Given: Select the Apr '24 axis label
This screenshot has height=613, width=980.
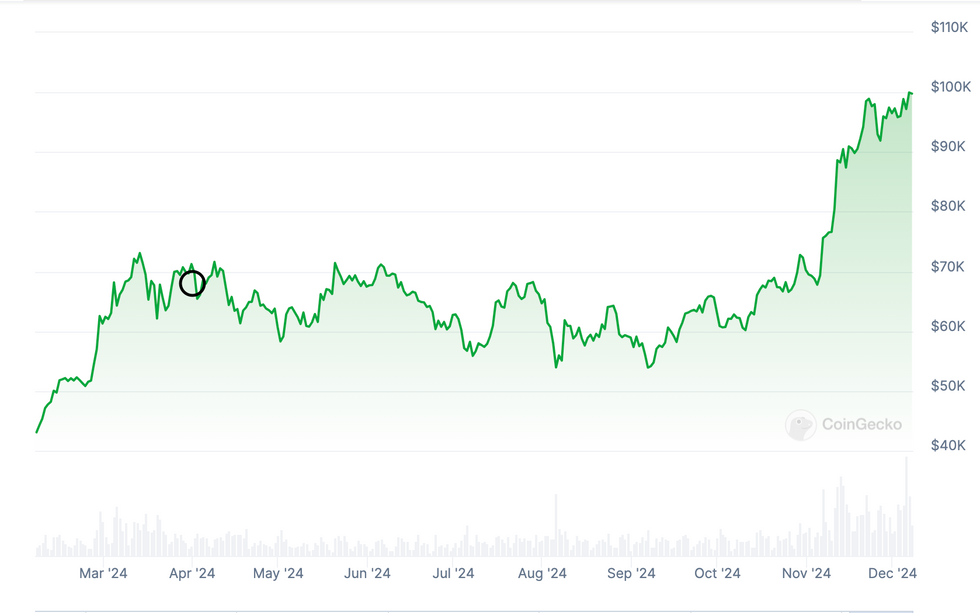Looking at the screenshot, I should 192,573.
